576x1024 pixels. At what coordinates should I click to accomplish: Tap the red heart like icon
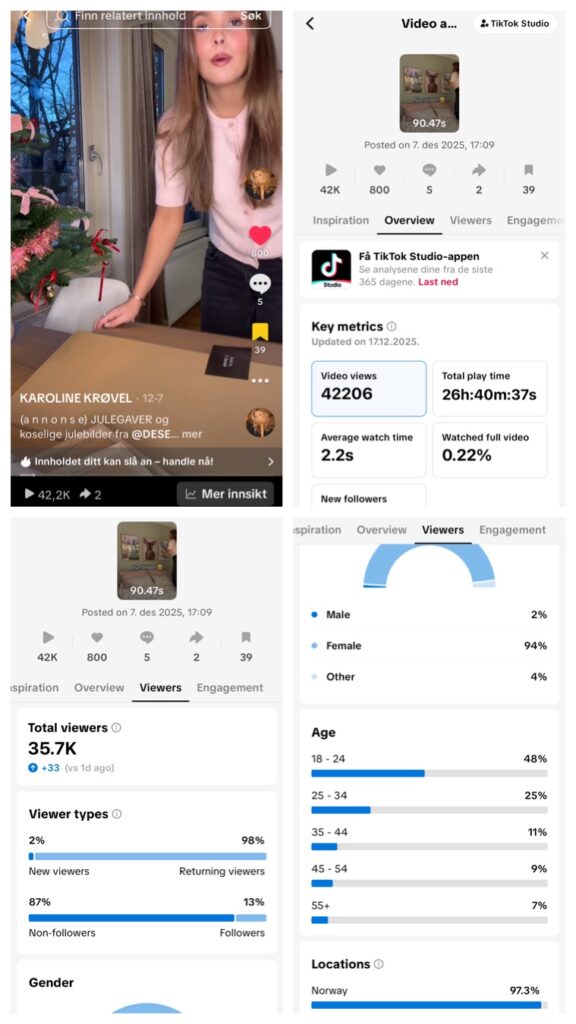click(260, 236)
